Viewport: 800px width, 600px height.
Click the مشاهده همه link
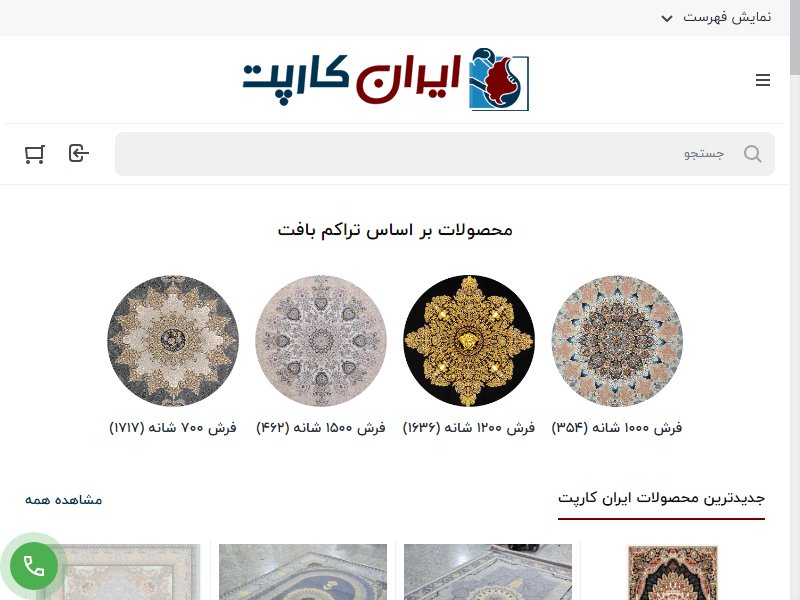[x=64, y=499]
